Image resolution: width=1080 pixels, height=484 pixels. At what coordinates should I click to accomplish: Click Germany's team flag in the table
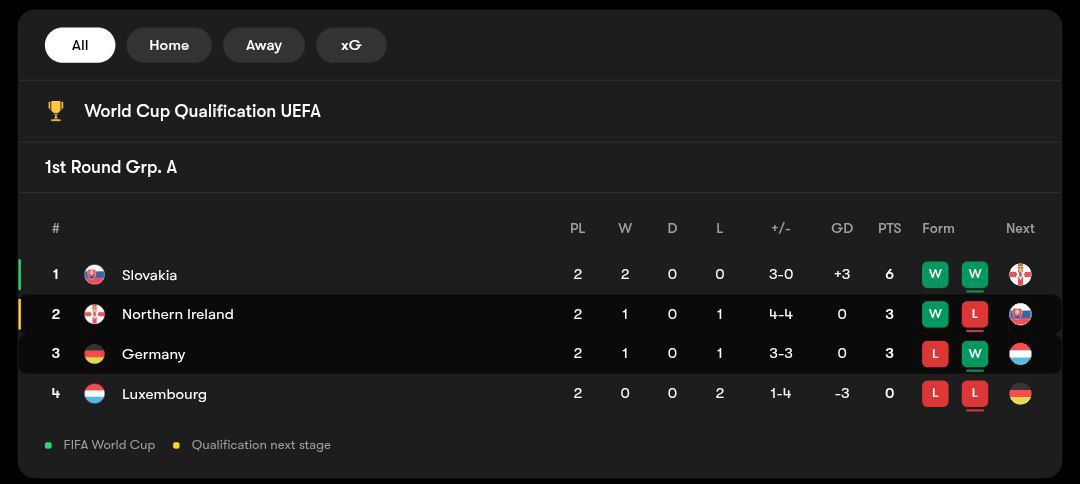(95, 354)
